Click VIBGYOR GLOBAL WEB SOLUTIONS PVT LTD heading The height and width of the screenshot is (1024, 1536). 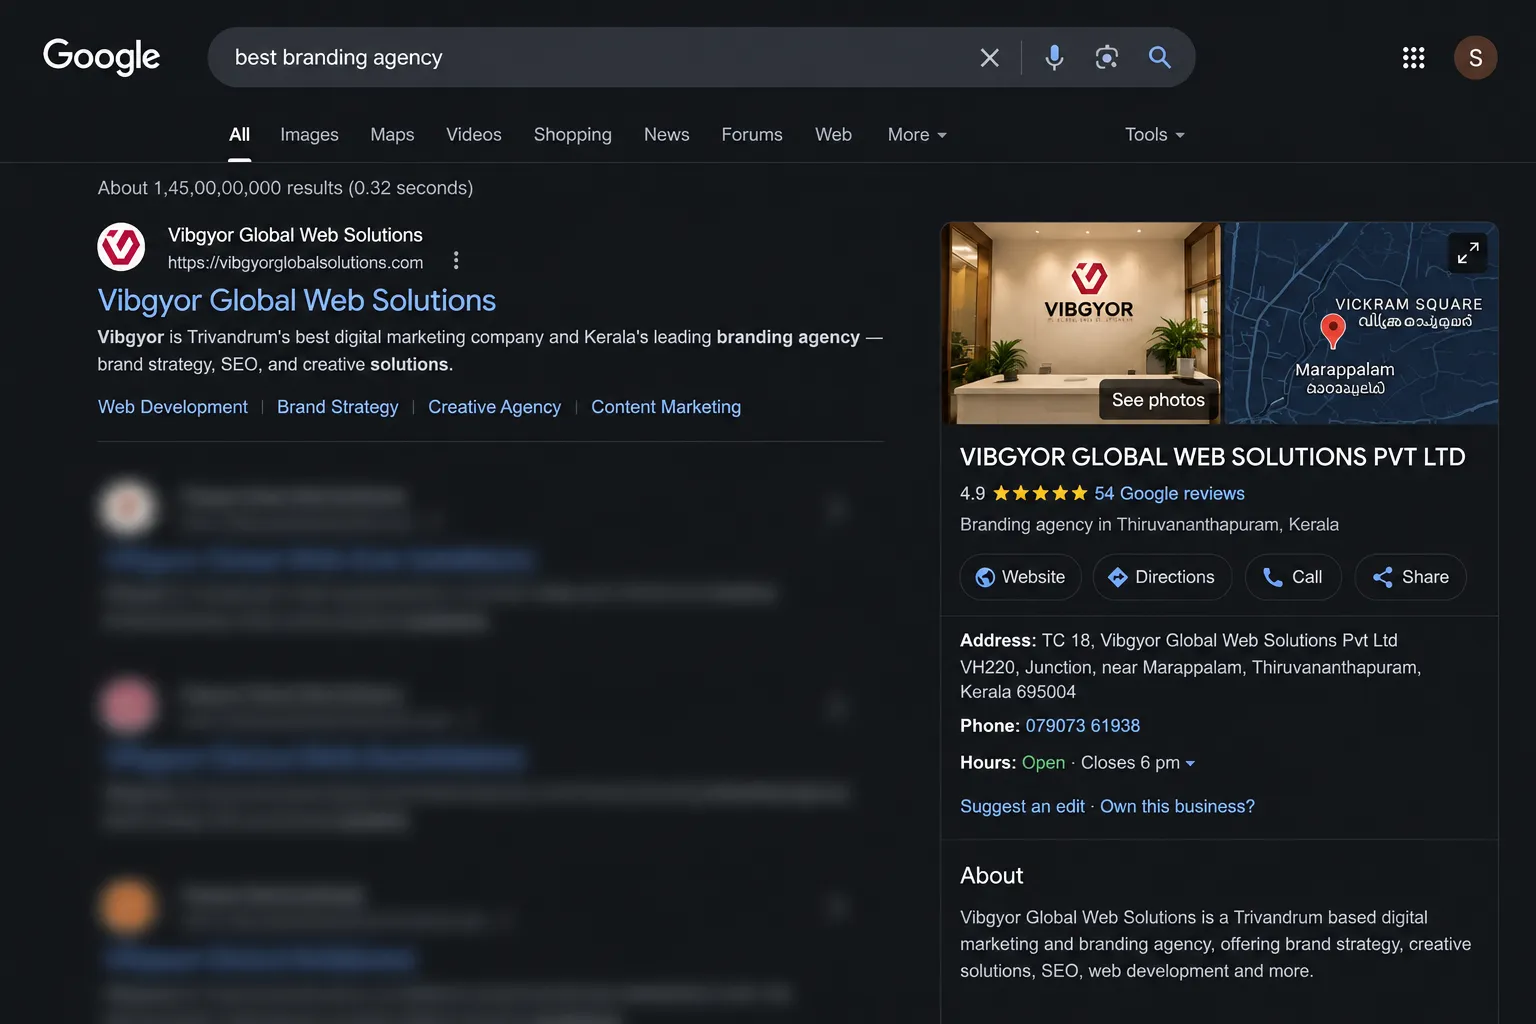1213,457
